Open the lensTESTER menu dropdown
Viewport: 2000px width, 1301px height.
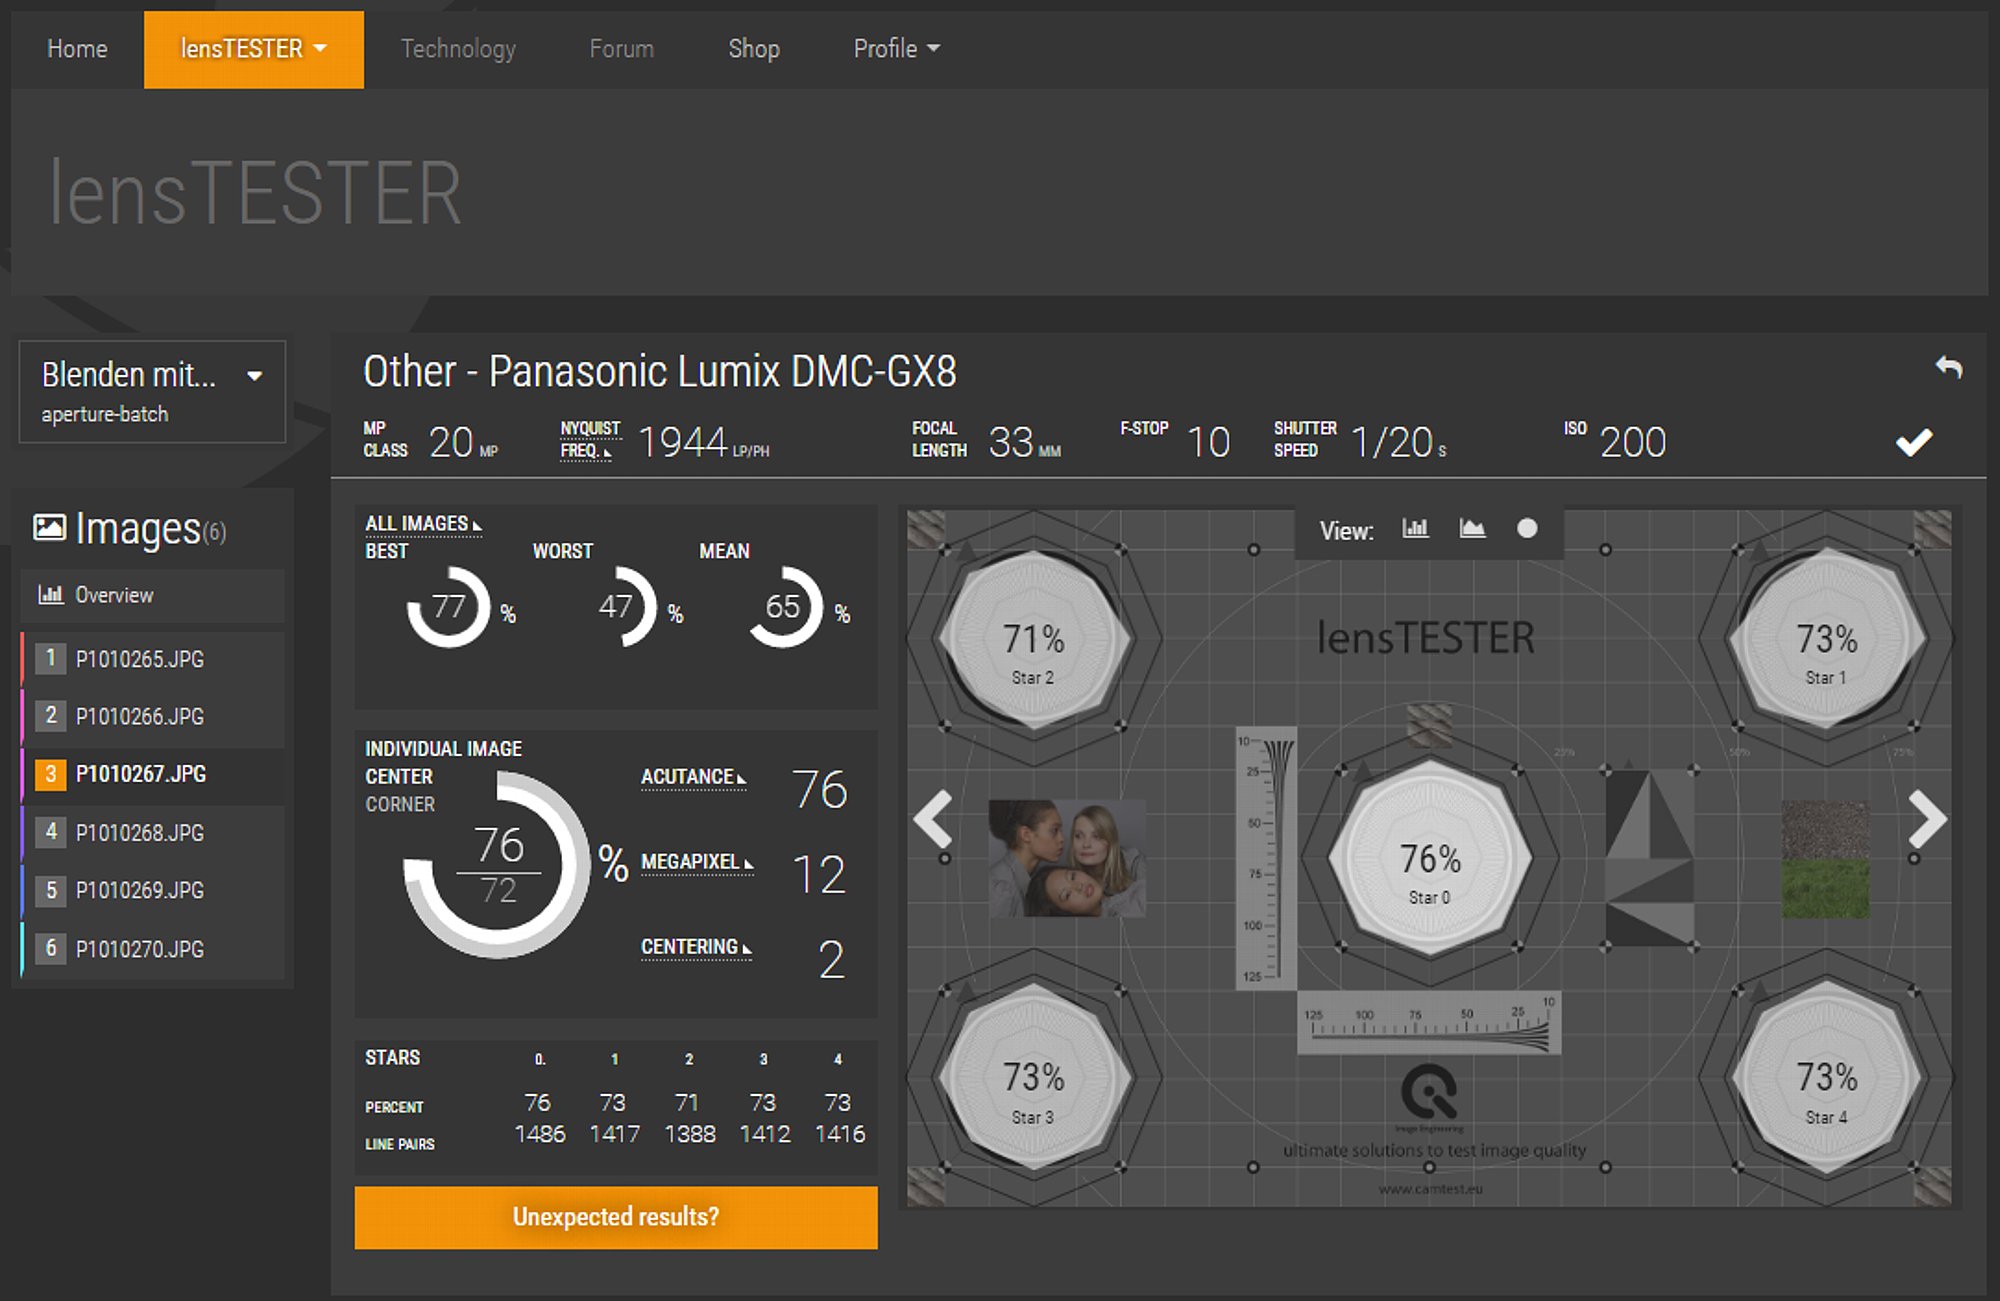point(254,49)
